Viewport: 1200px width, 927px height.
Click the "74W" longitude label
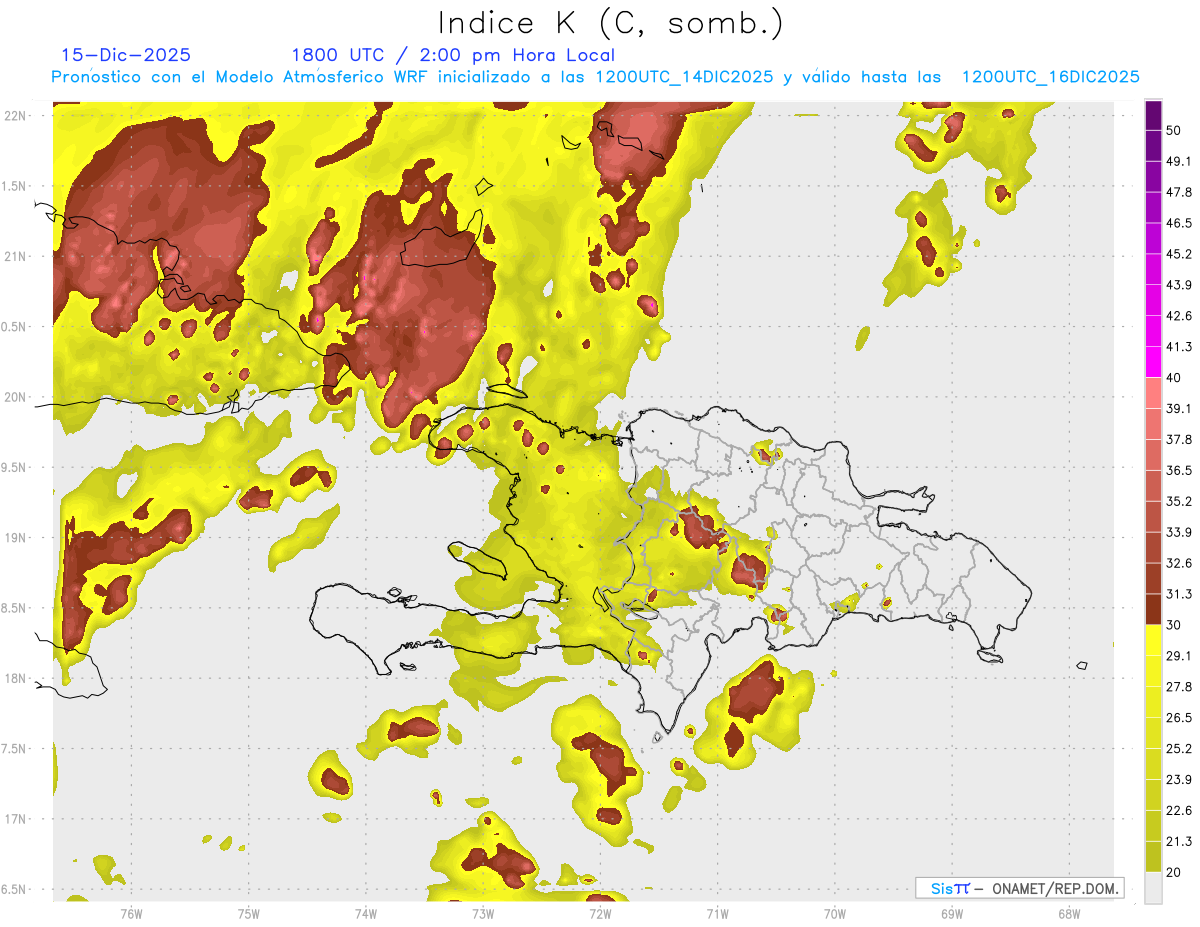(365, 913)
